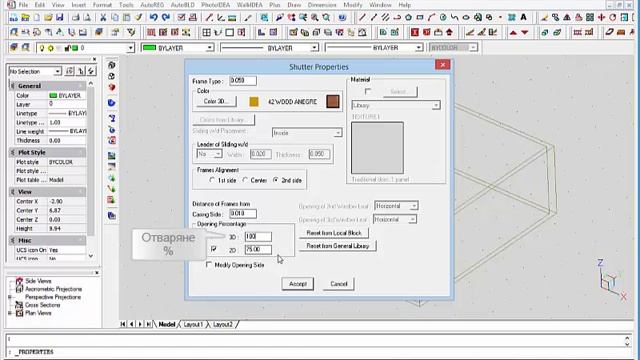
Task: Switch to the Layout1 tab
Action: (x=193, y=324)
